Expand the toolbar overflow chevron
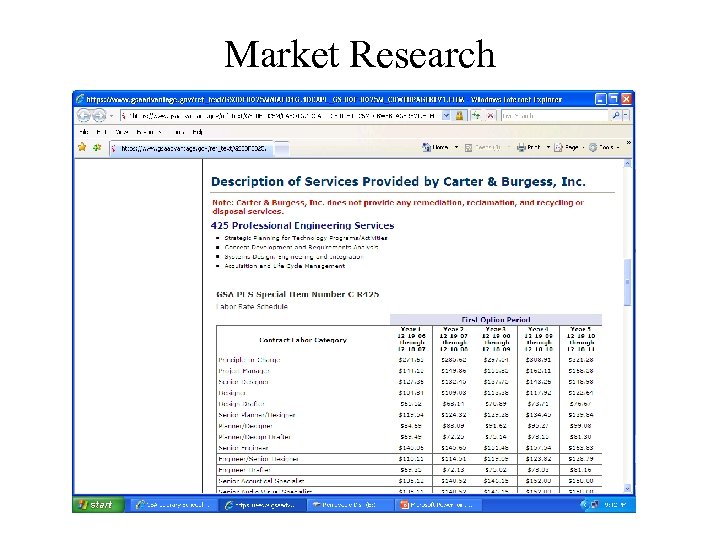This screenshot has width=720, height=540. (629, 144)
